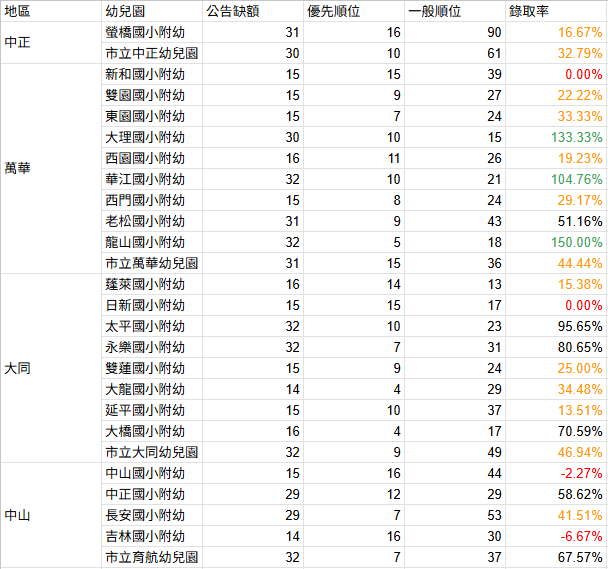The width and height of the screenshot is (608, 569).
Task: Select the 大橋國小附幼 cell
Action: click(152, 431)
